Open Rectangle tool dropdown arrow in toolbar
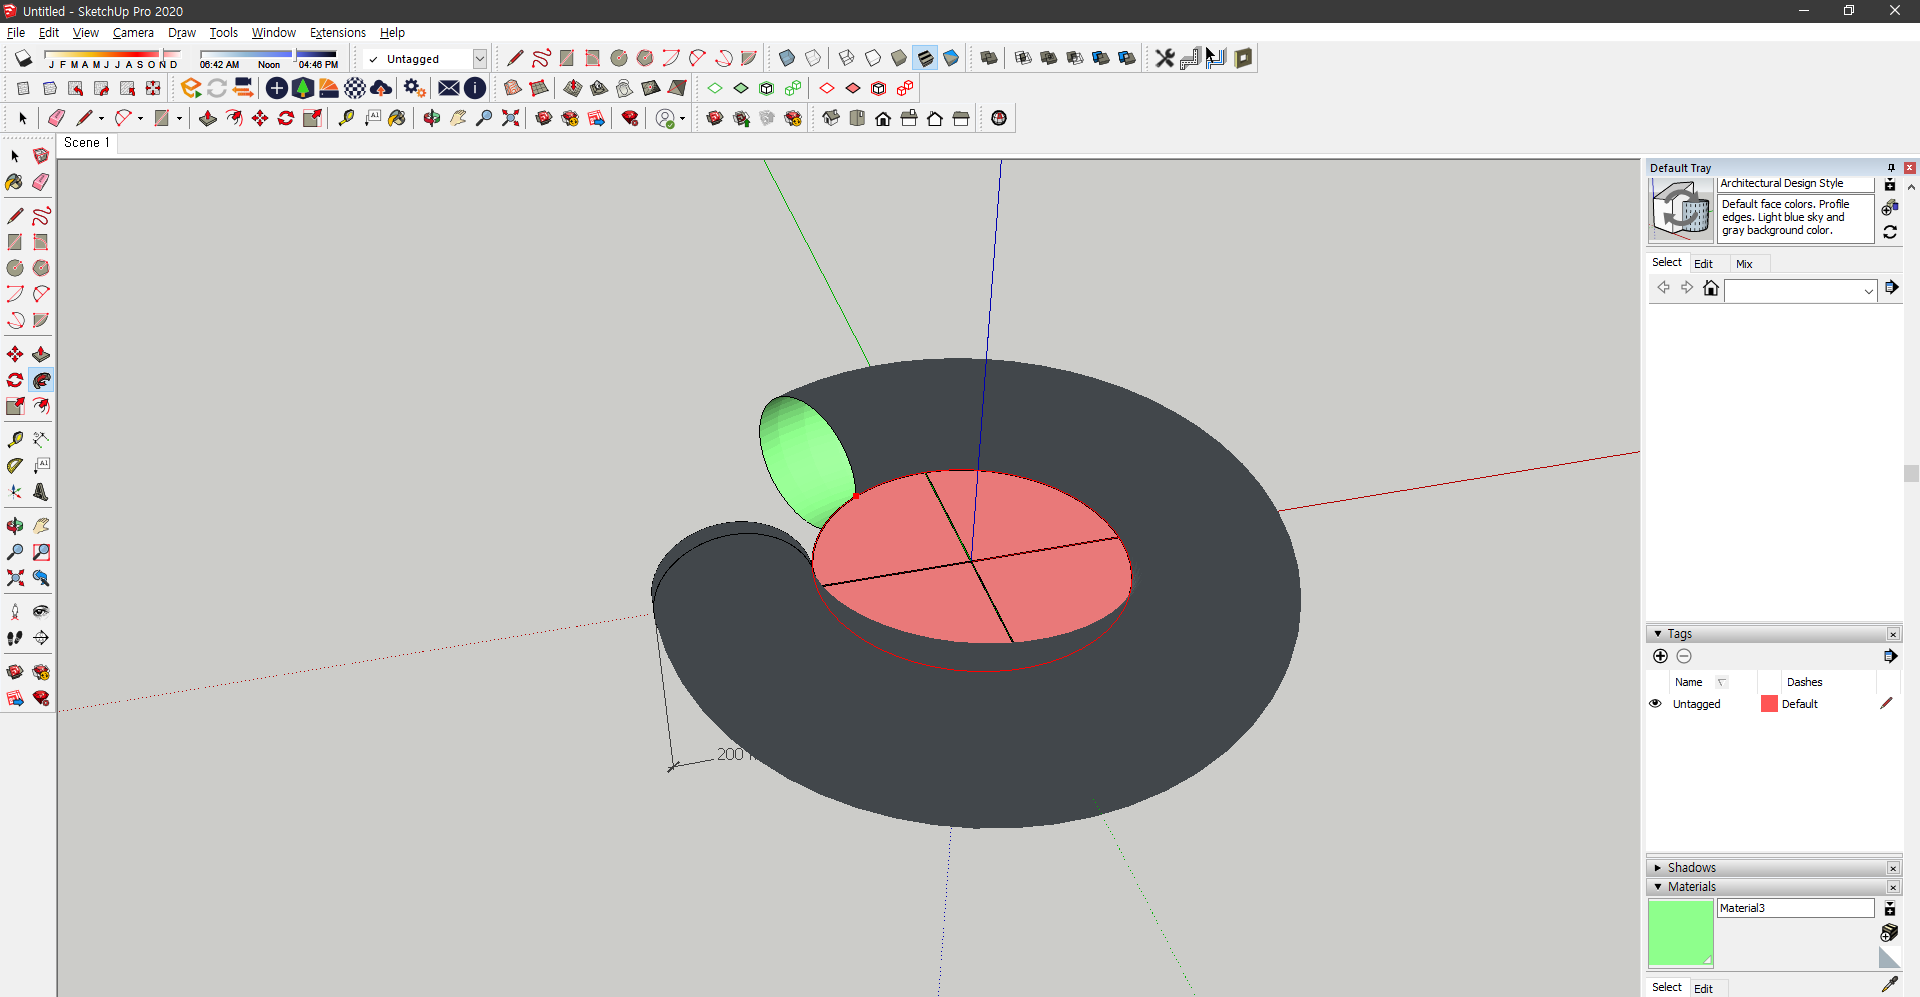This screenshot has height=997, width=1920. coord(179,118)
